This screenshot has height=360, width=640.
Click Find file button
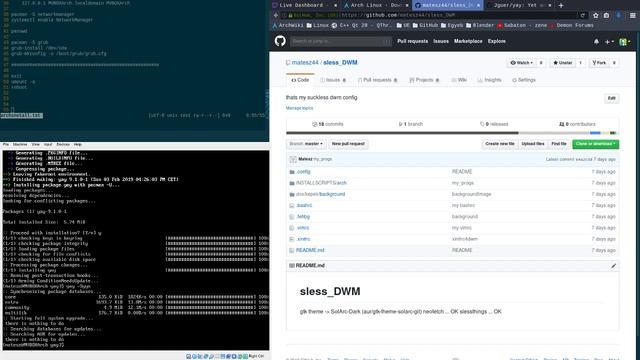559,144
